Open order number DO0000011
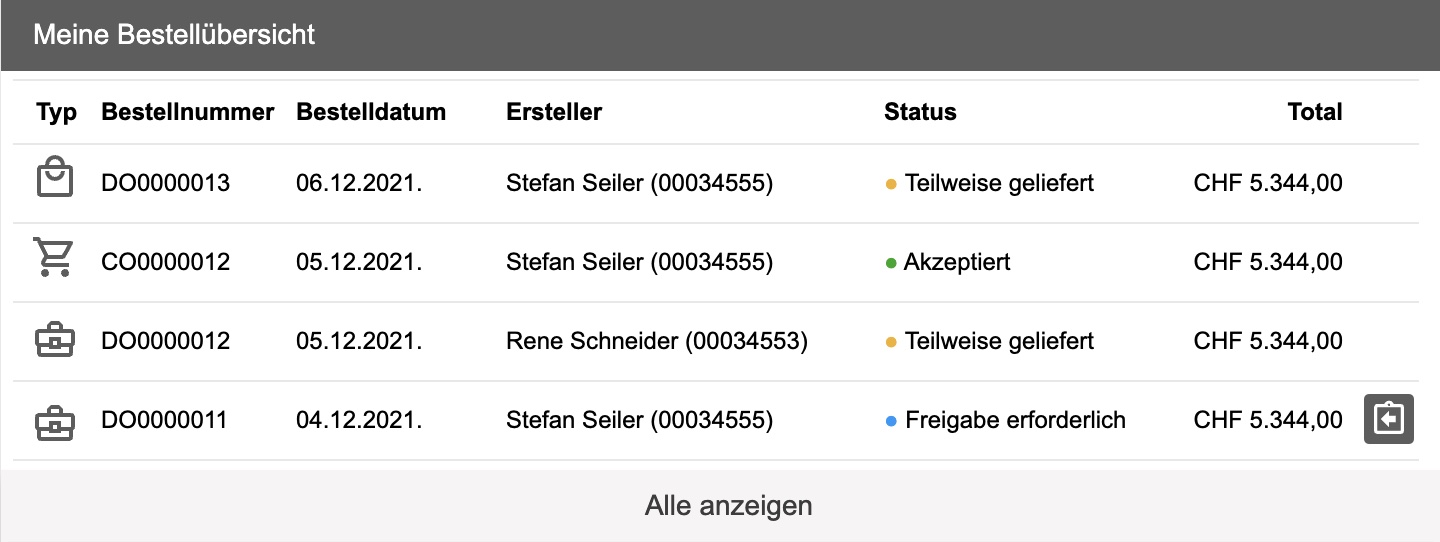This screenshot has width=1440, height=542. (164, 420)
